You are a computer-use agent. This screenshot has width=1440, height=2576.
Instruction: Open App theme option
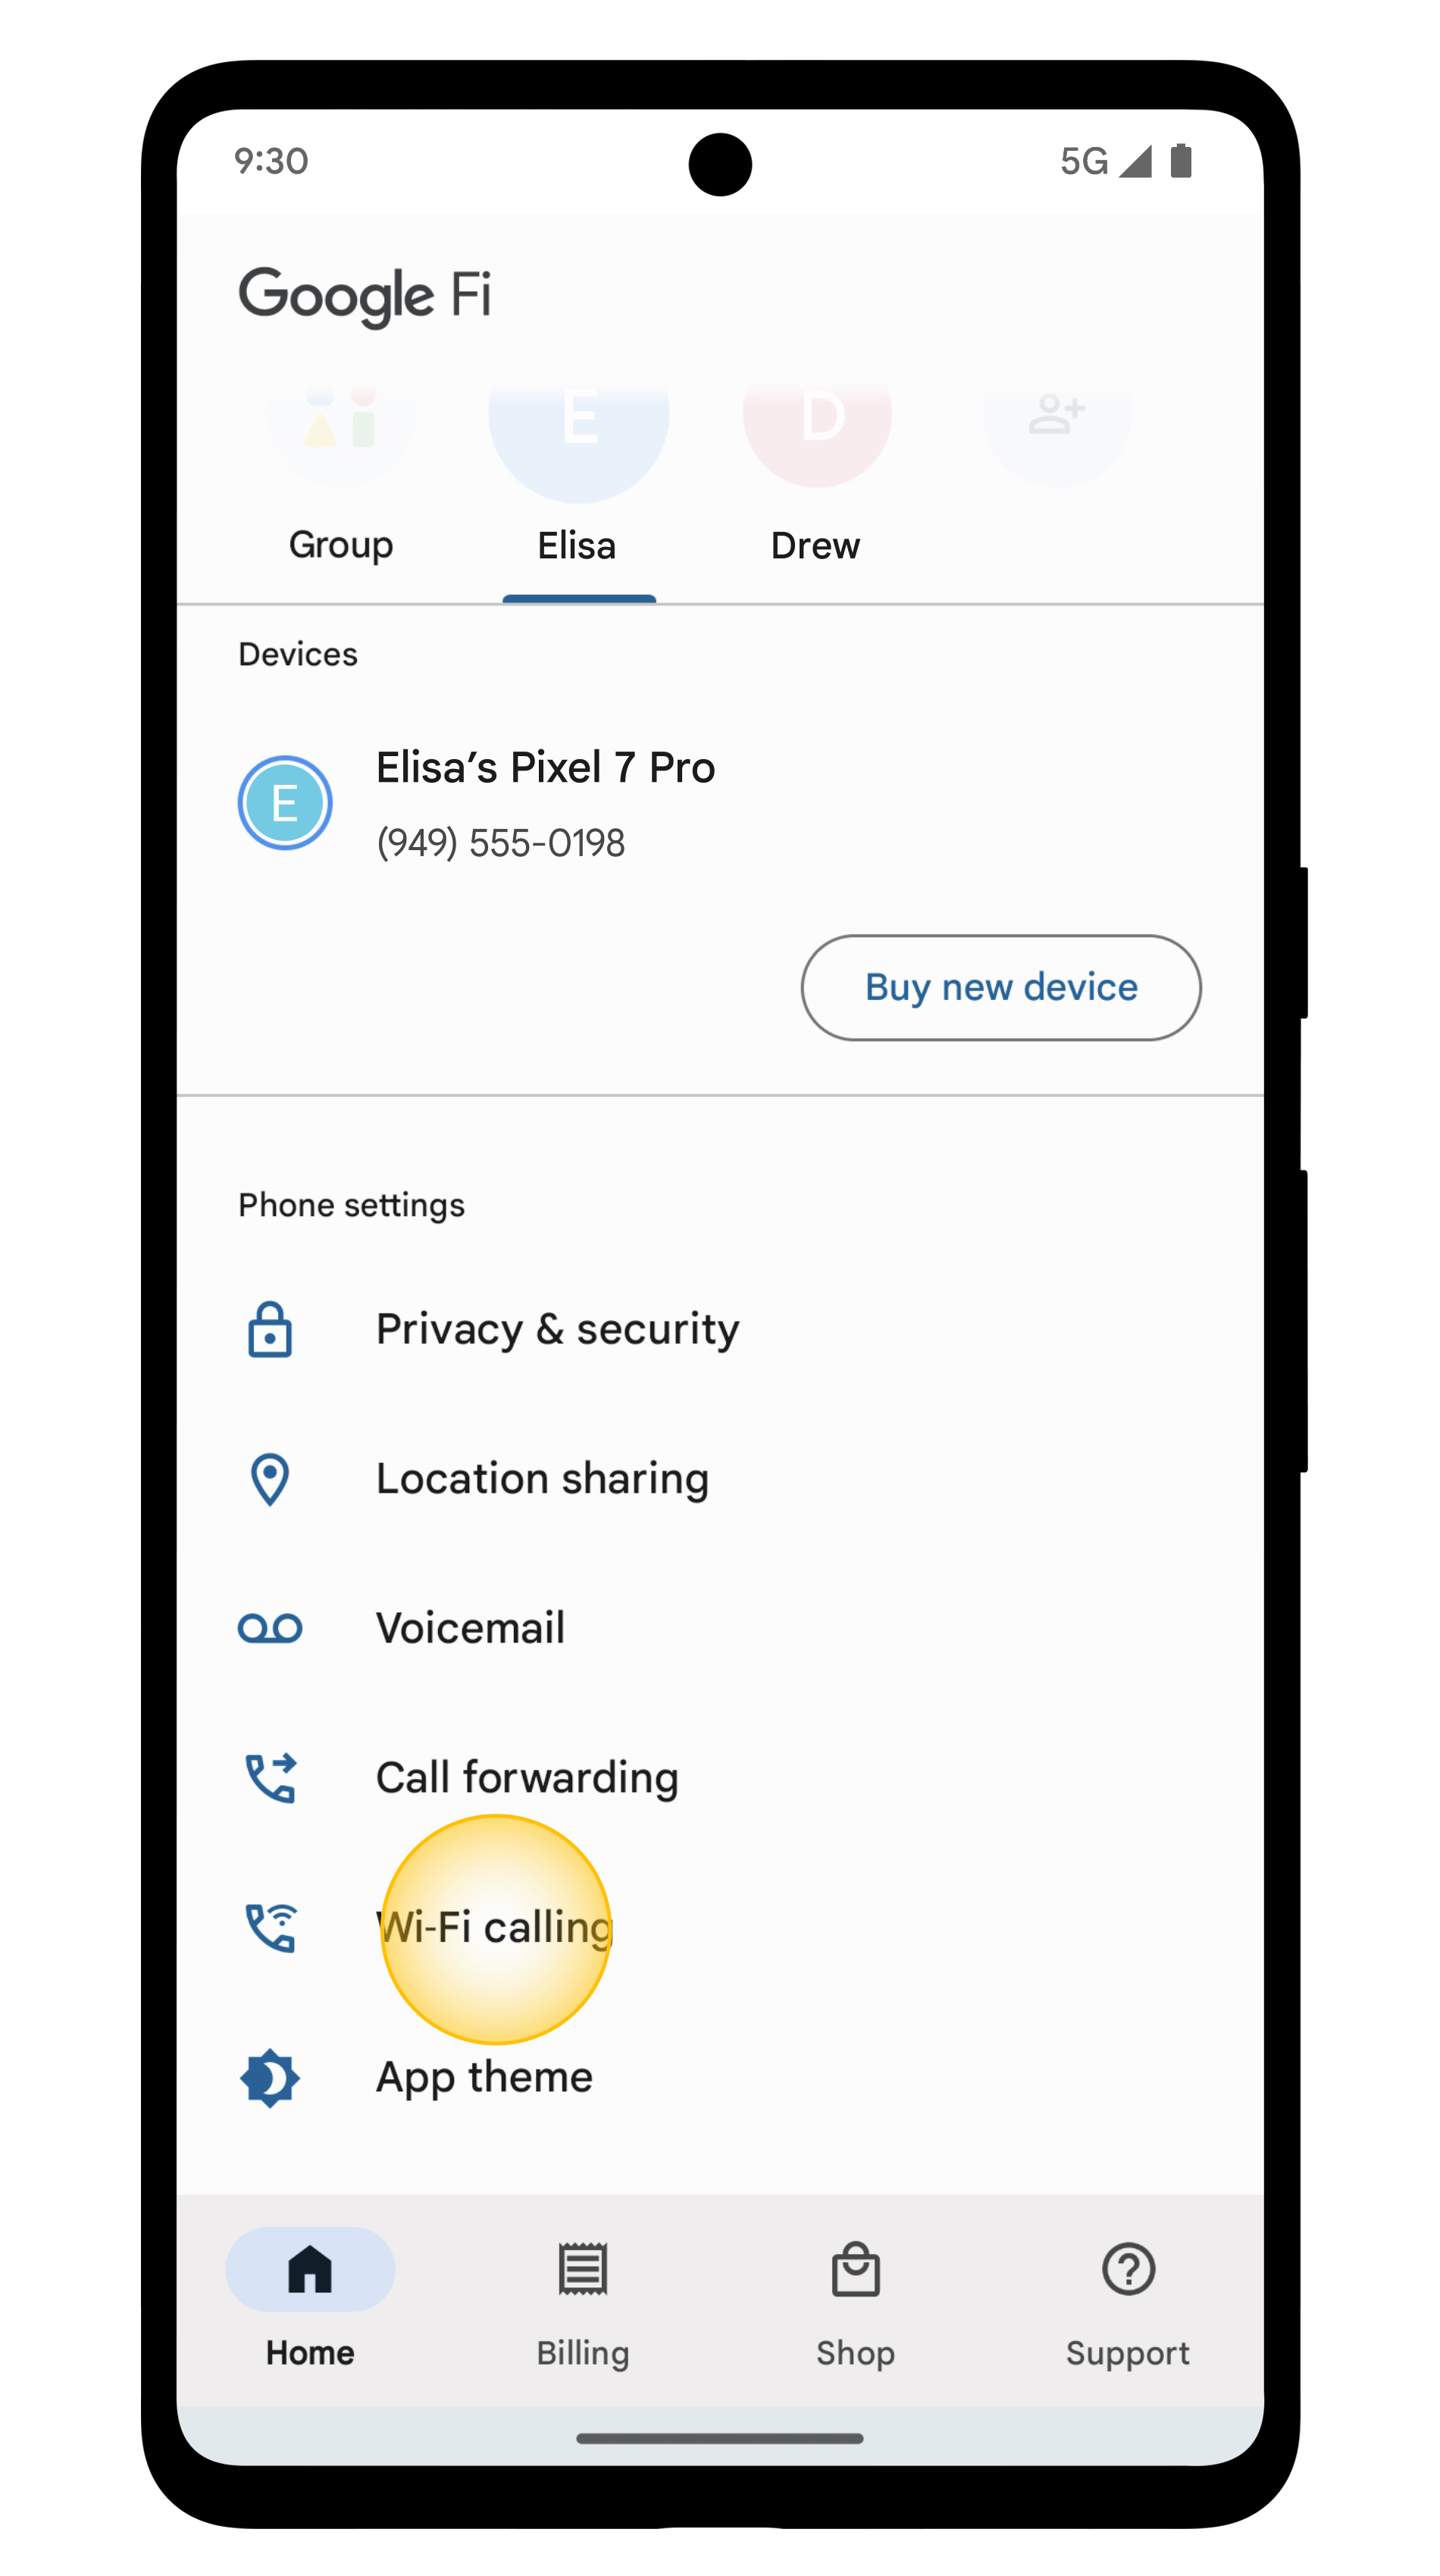coord(720,2078)
